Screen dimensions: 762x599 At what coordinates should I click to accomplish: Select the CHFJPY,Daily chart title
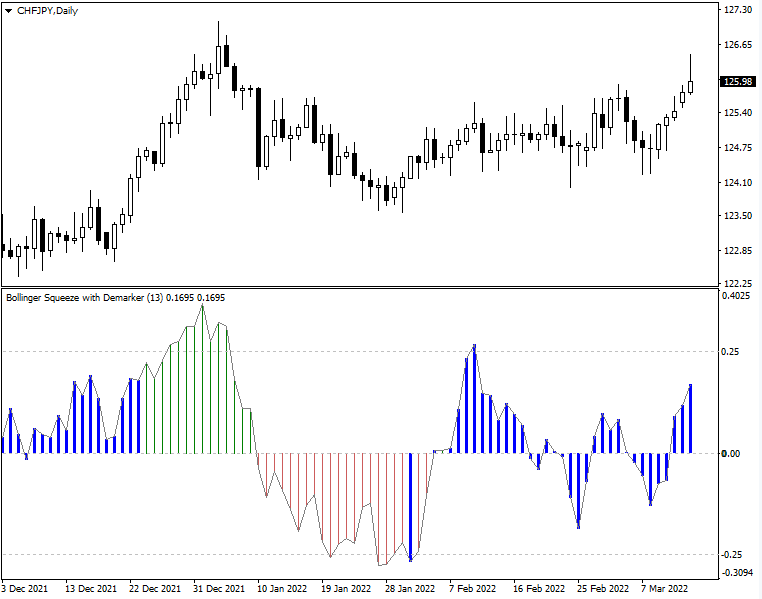[x=48, y=11]
